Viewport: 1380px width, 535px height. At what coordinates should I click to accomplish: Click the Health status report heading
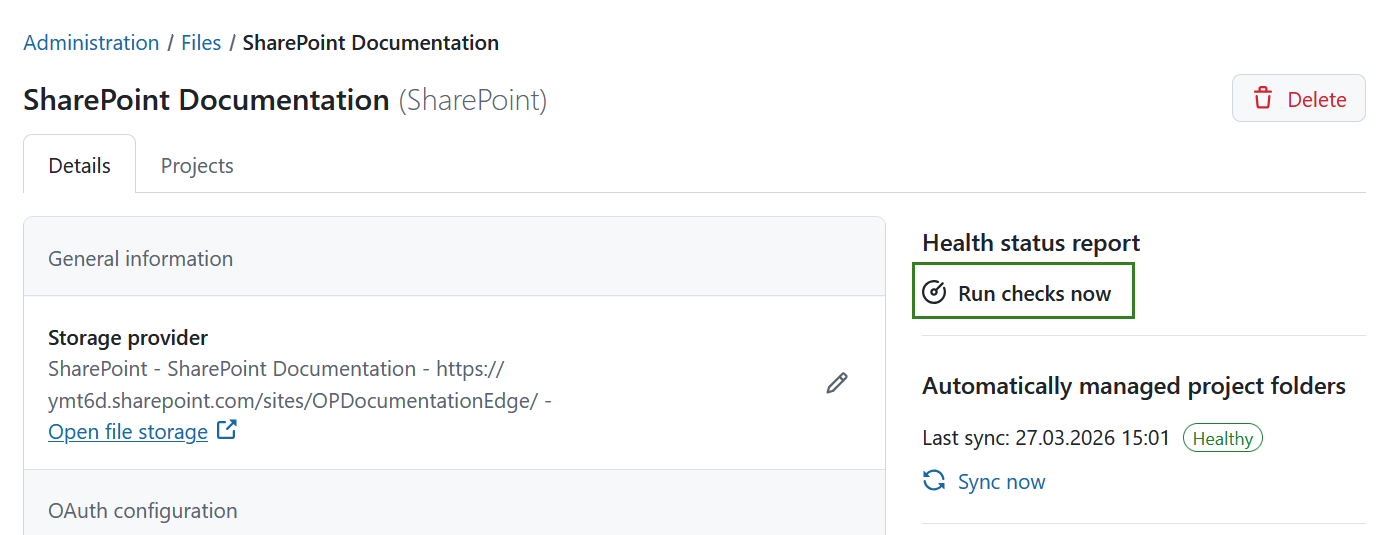(x=1031, y=242)
